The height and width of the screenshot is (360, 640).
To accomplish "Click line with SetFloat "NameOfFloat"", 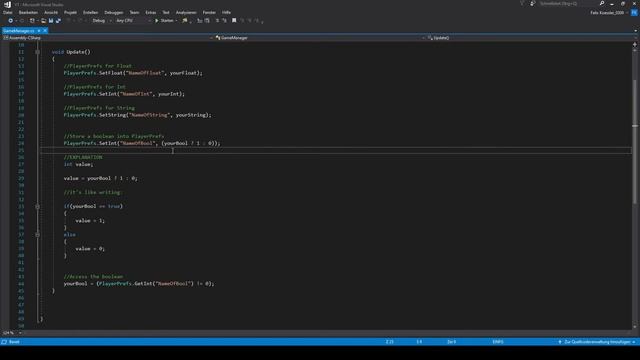I will click(x=133, y=73).
